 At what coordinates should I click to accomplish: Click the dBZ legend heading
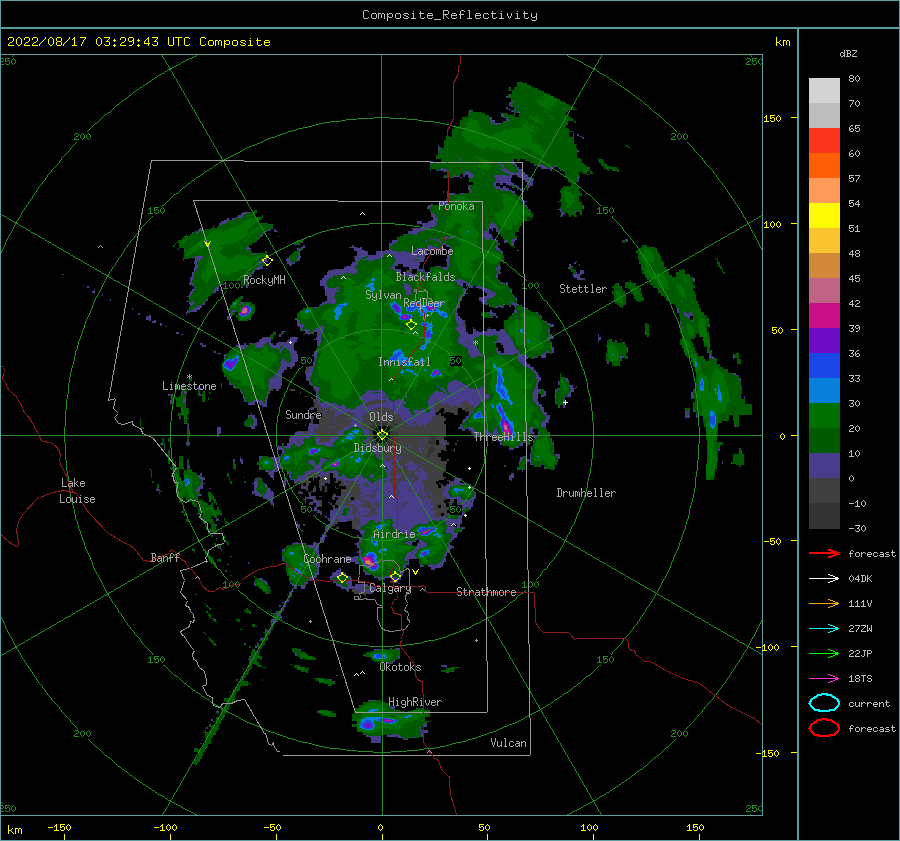[848, 54]
